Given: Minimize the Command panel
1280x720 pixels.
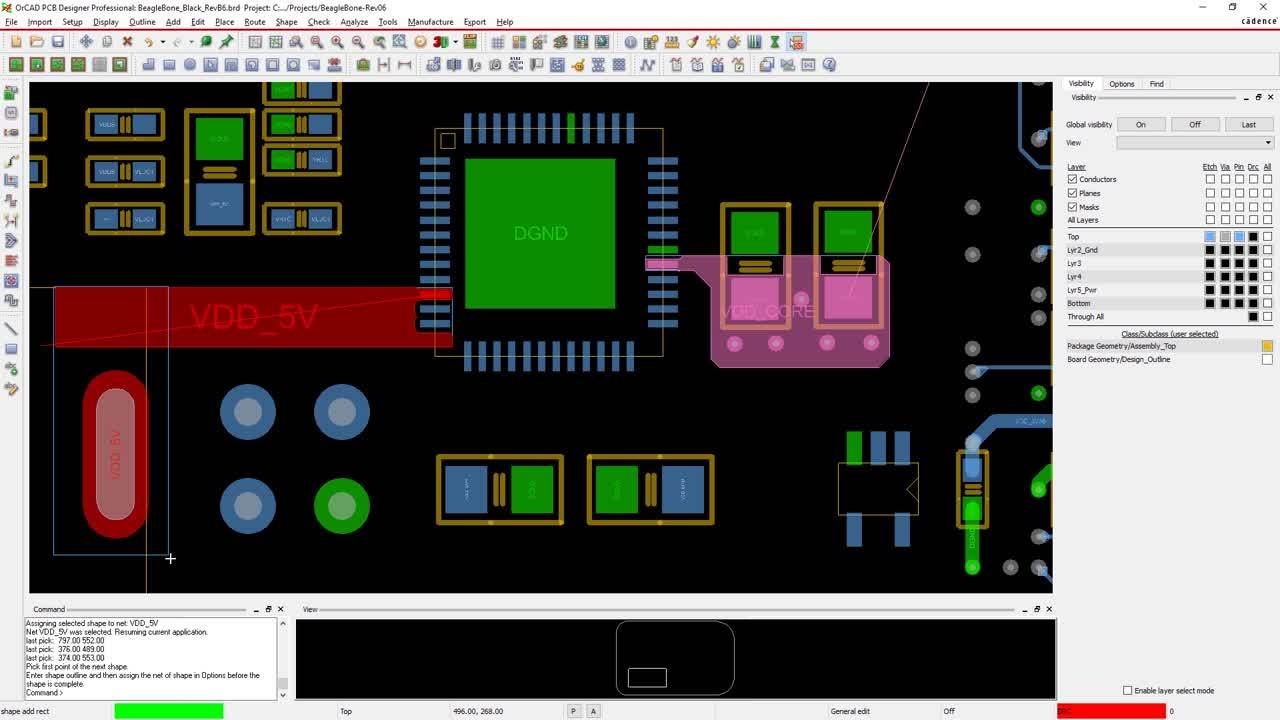Looking at the screenshot, I should tap(256, 609).
